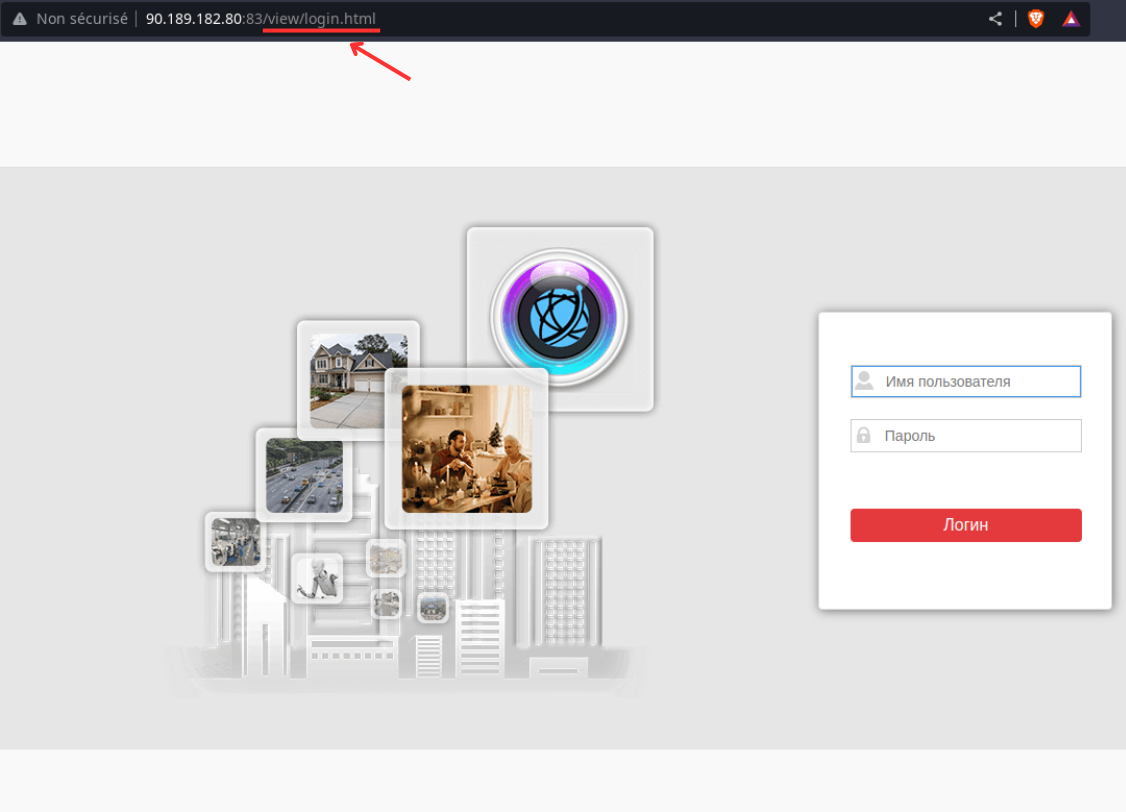
Task: Open Brave Rewards triangle icon
Action: point(1071,18)
